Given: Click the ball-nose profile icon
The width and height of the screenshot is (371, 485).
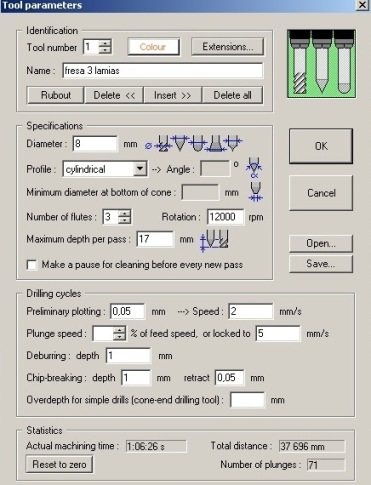Looking at the screenshot, I should click(197, 144).
